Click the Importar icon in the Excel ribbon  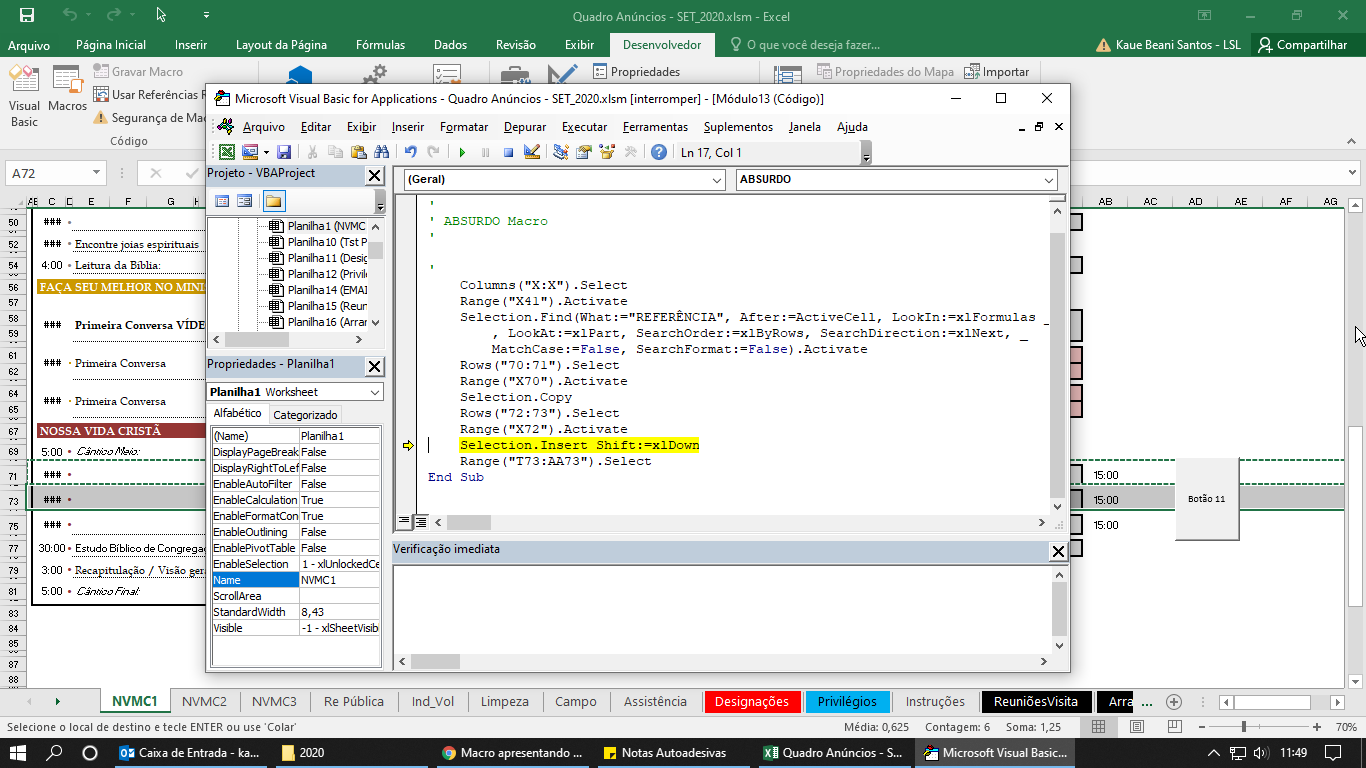click(x=996, y=72)
